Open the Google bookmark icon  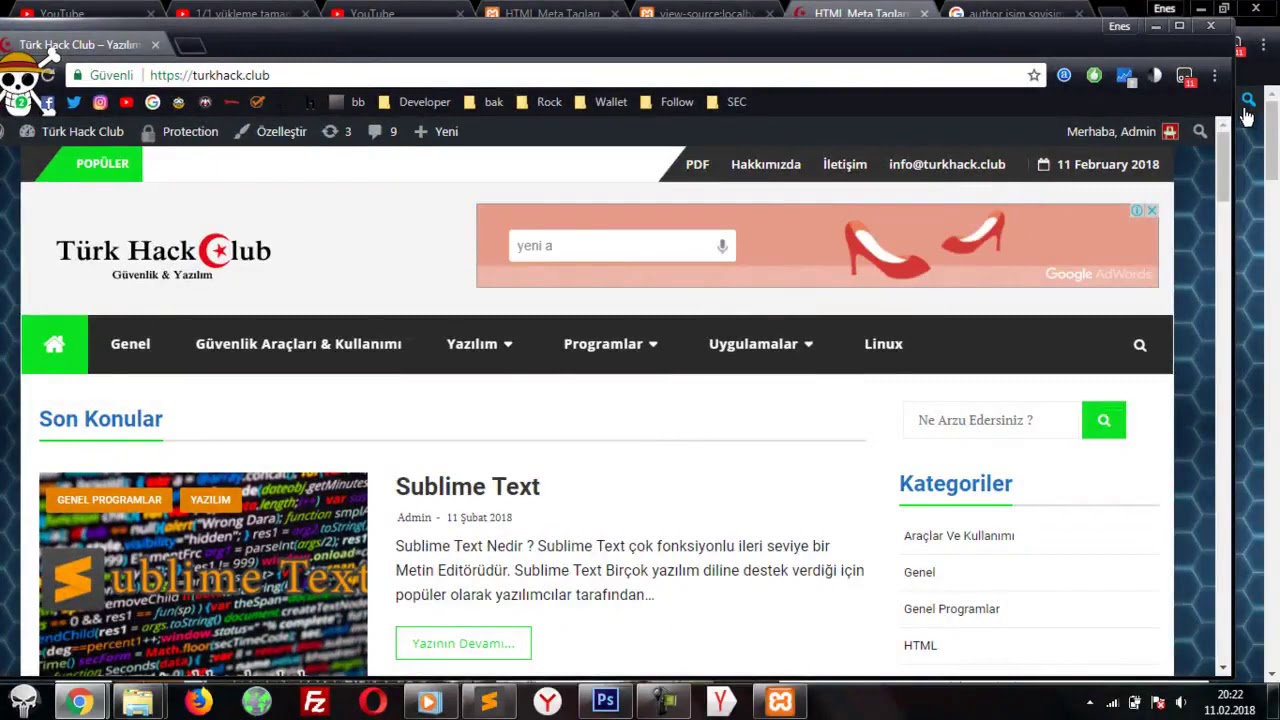click(x=152, y=102)
